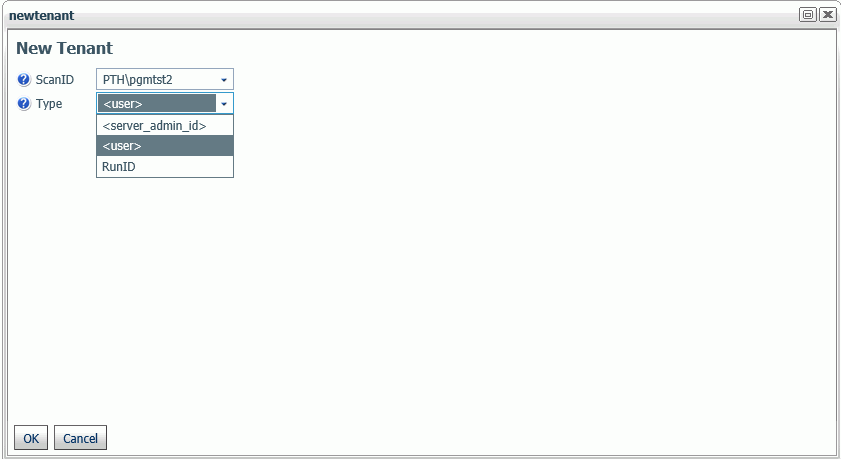Click the Type field label

click(49, 103)
